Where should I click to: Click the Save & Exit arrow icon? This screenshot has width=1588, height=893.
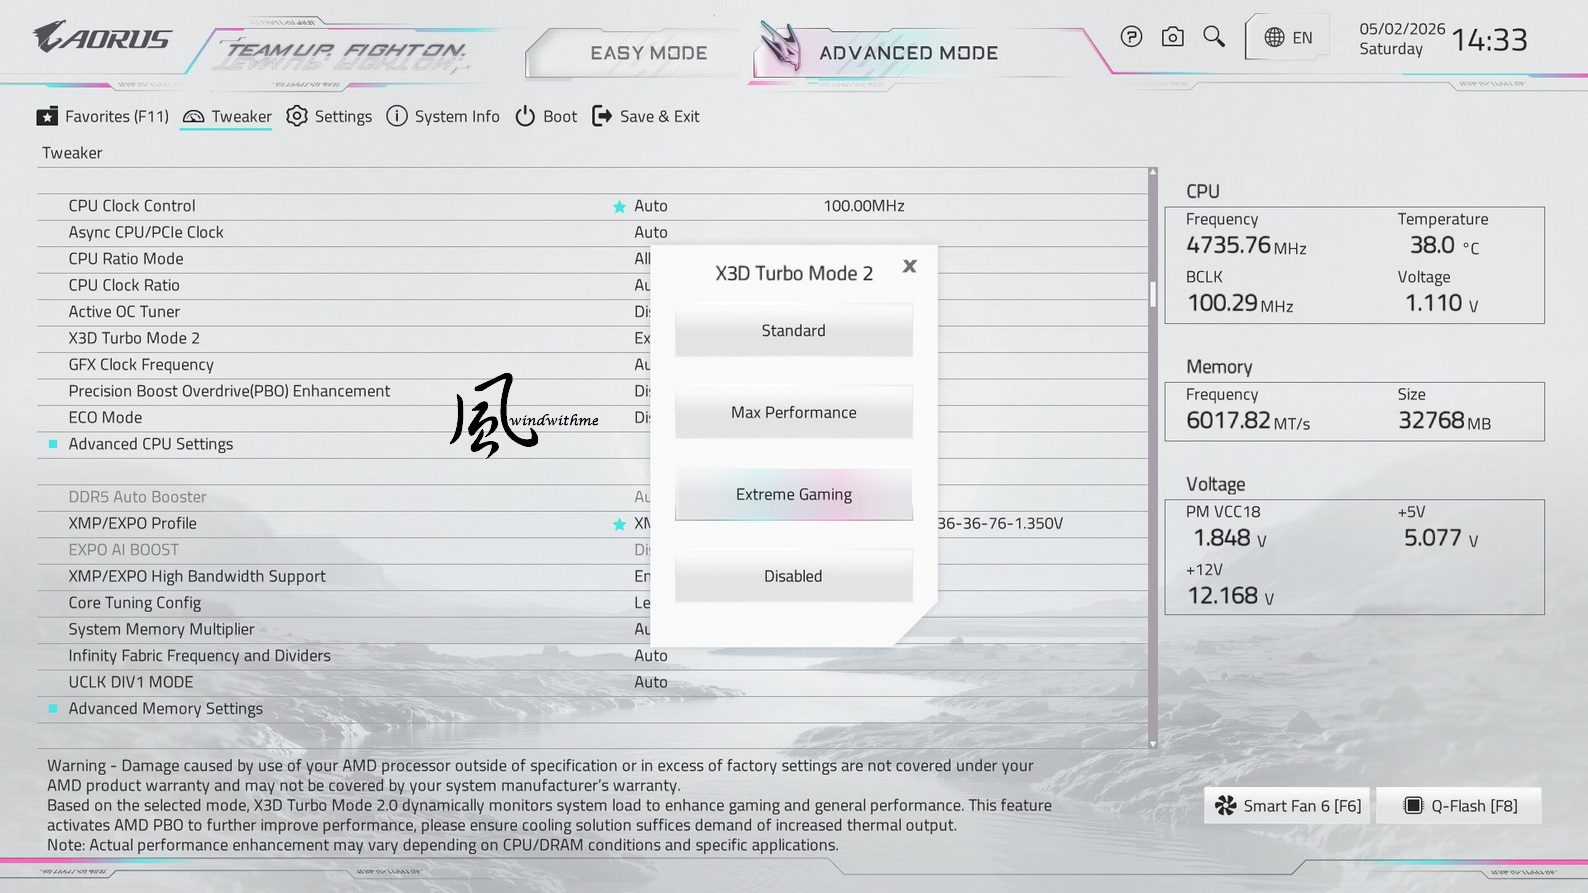(602, 116)
